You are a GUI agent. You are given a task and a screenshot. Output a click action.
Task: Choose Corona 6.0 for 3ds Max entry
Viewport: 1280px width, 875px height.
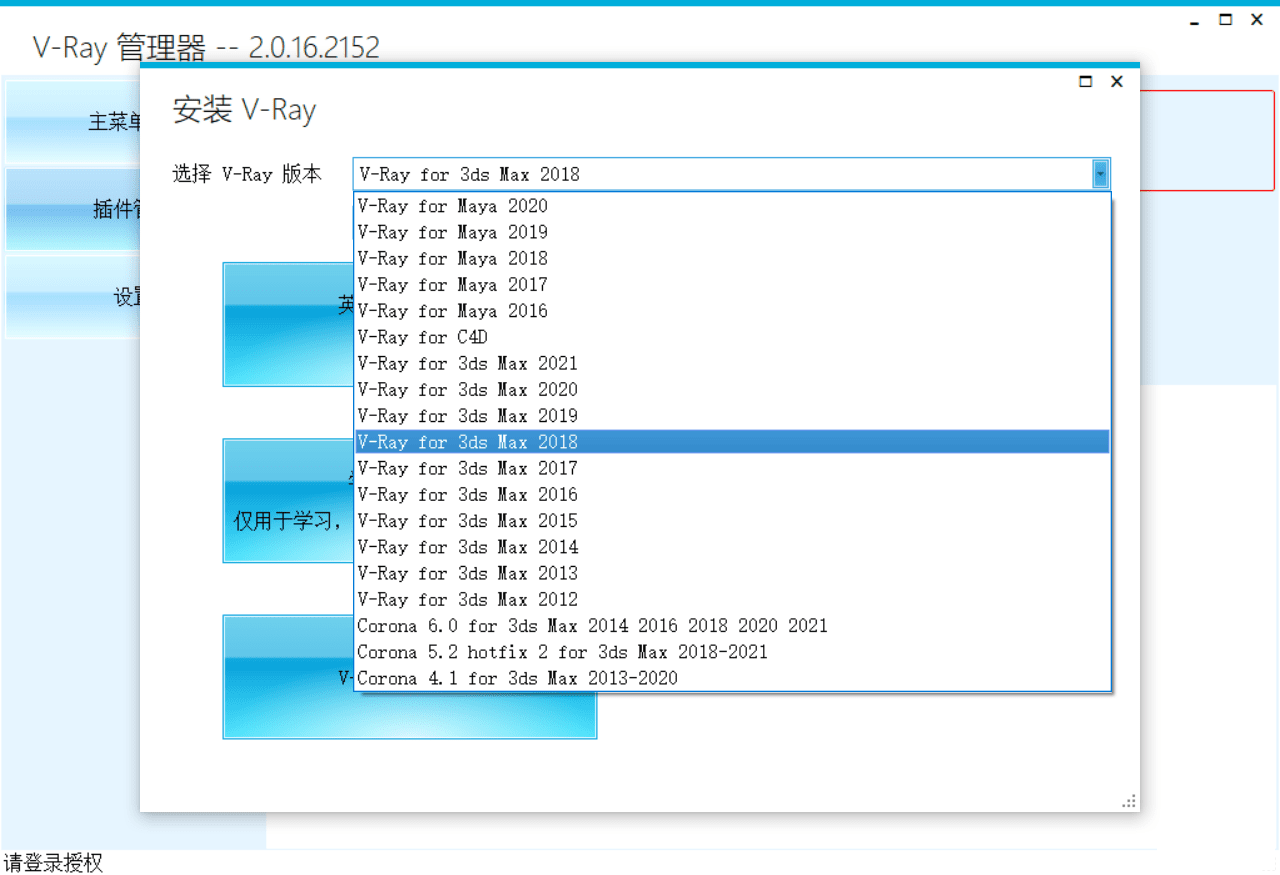(732, 626)
